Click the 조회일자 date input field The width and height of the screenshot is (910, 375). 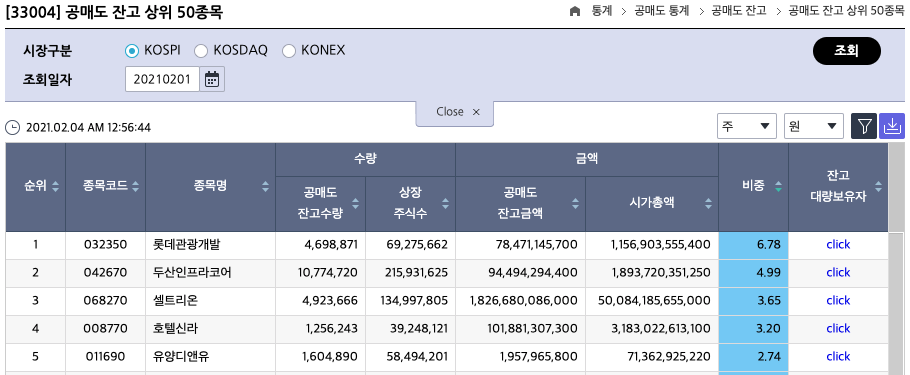pyautogui.click(x=162, y=80)
